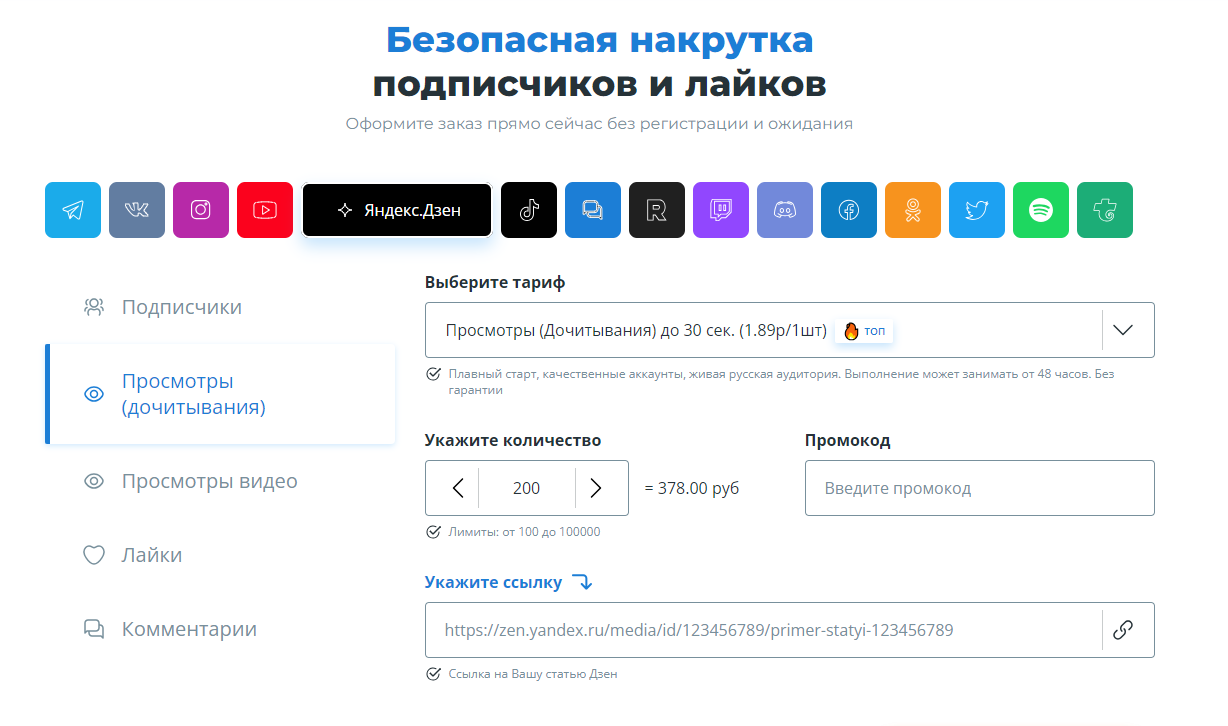
Task: Select Просмотры (дочитывания) category
Action: pos(220,394)
